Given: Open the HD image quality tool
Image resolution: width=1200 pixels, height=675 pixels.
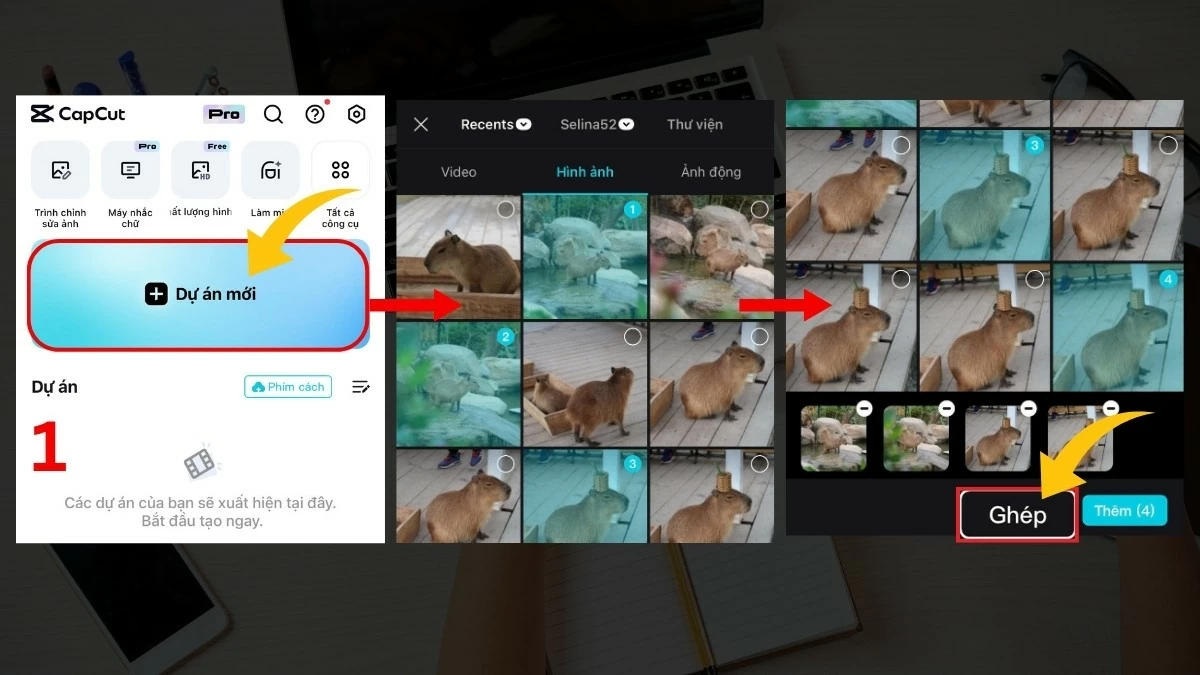Looking at the screenshot, I should [200, 171].
